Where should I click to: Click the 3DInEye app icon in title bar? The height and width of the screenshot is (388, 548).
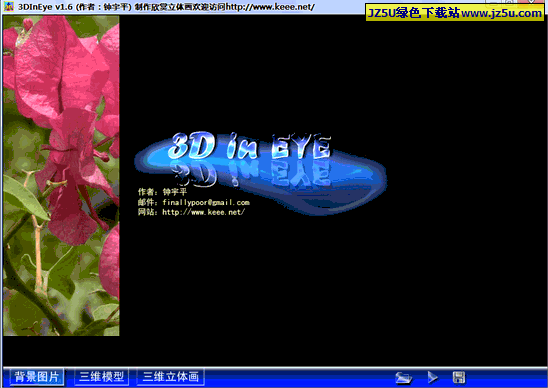9,6
